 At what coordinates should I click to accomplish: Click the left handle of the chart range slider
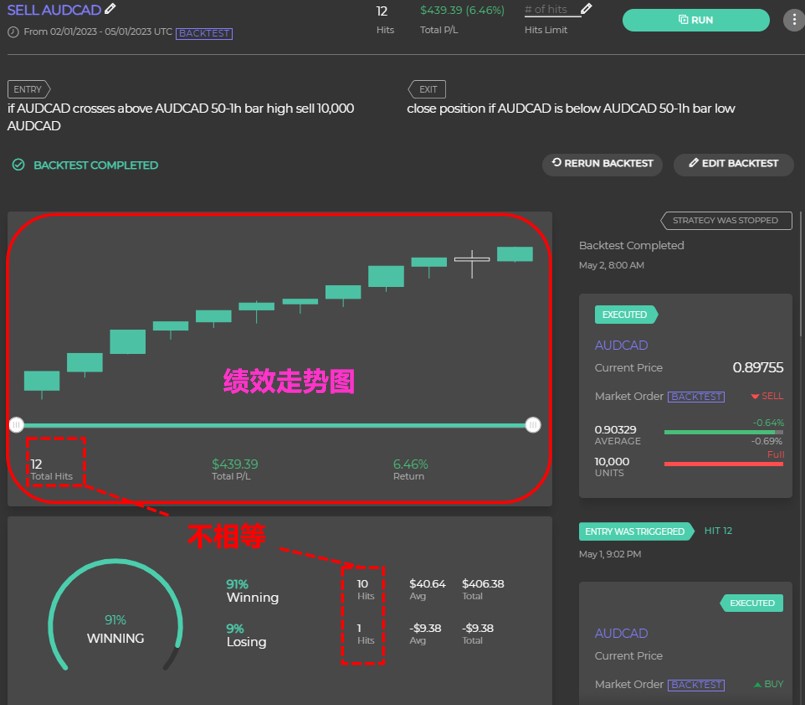click(16, 425)
